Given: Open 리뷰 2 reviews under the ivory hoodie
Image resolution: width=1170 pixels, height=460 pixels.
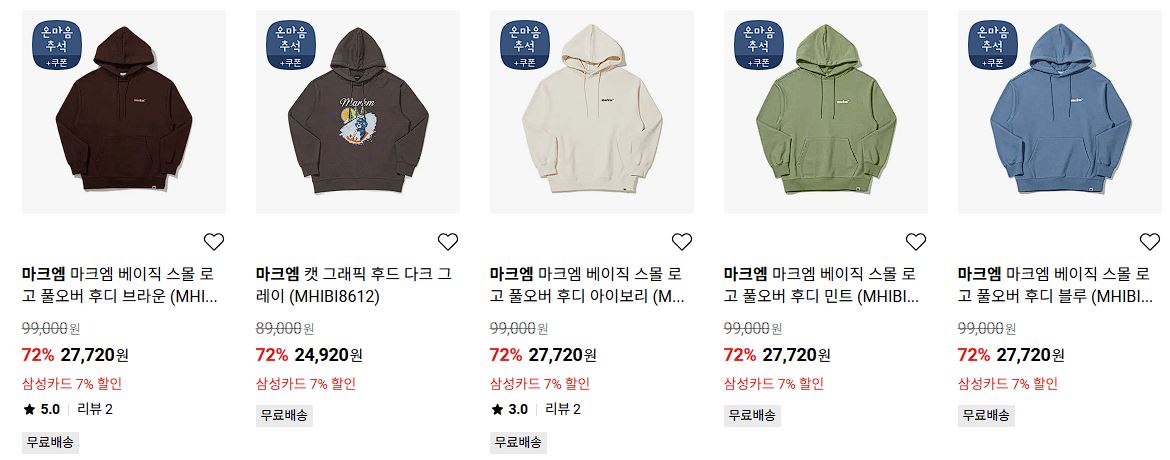Looking at the screenshot, I should 563,409.
